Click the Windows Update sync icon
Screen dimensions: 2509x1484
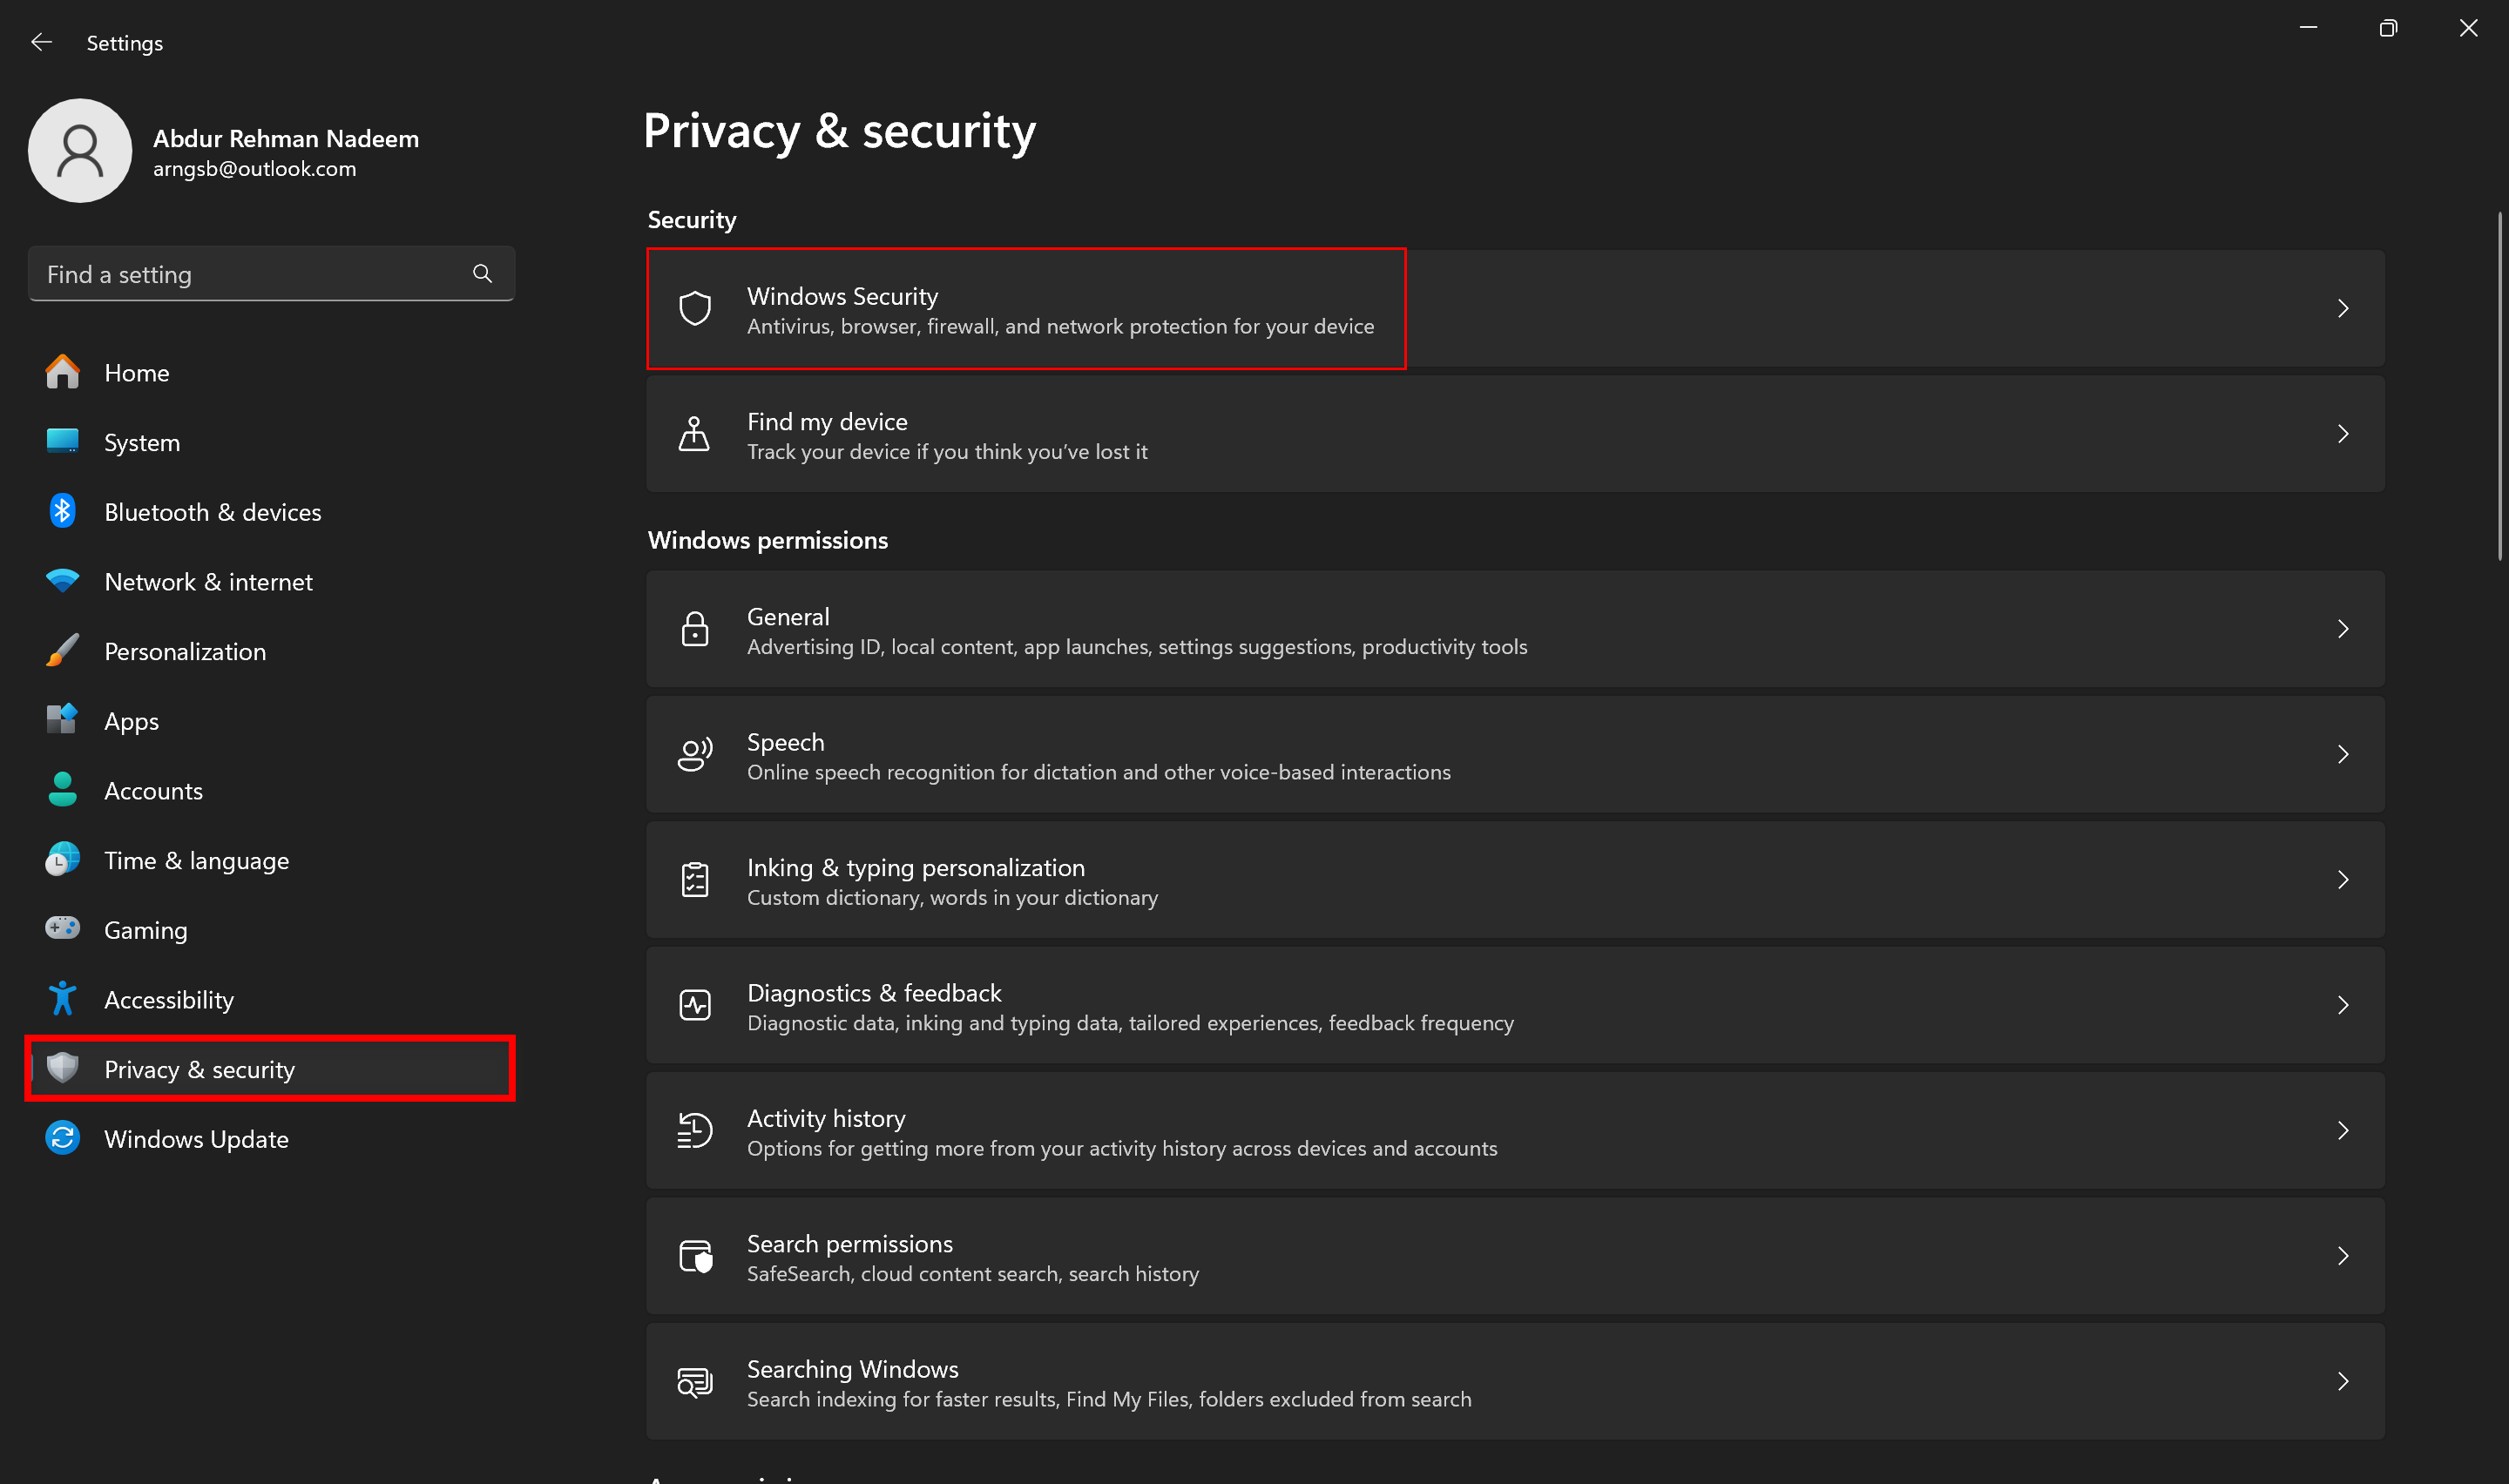[62, 1138]
